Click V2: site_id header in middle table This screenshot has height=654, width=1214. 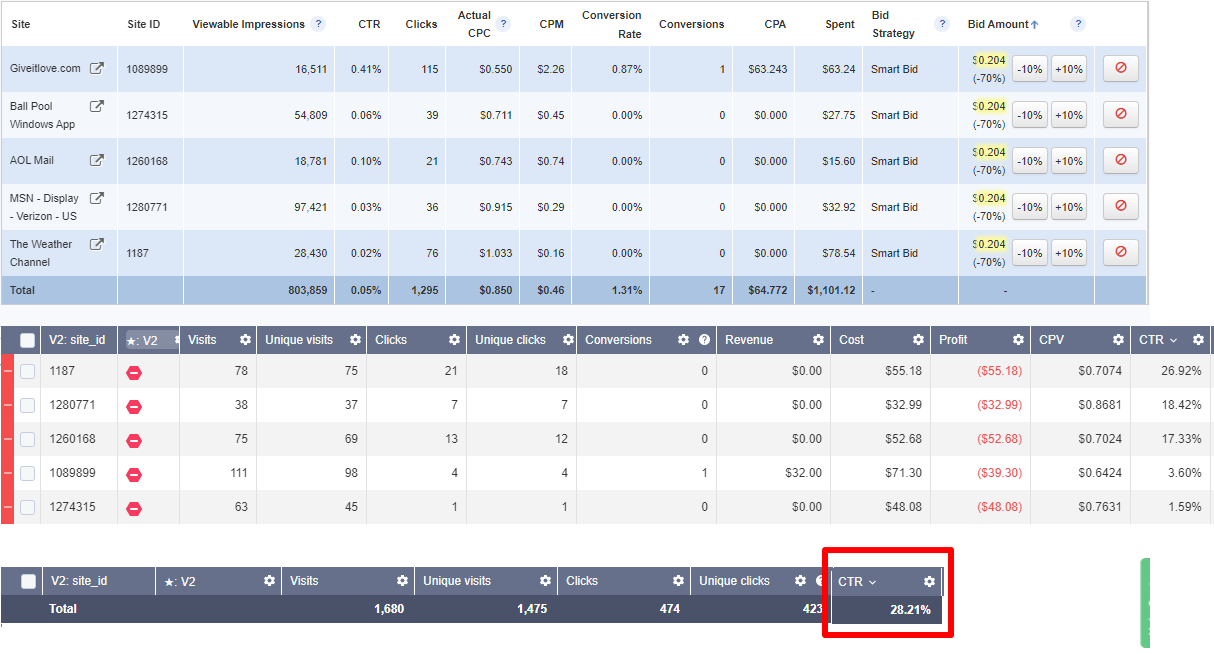[x=77, y=340]
